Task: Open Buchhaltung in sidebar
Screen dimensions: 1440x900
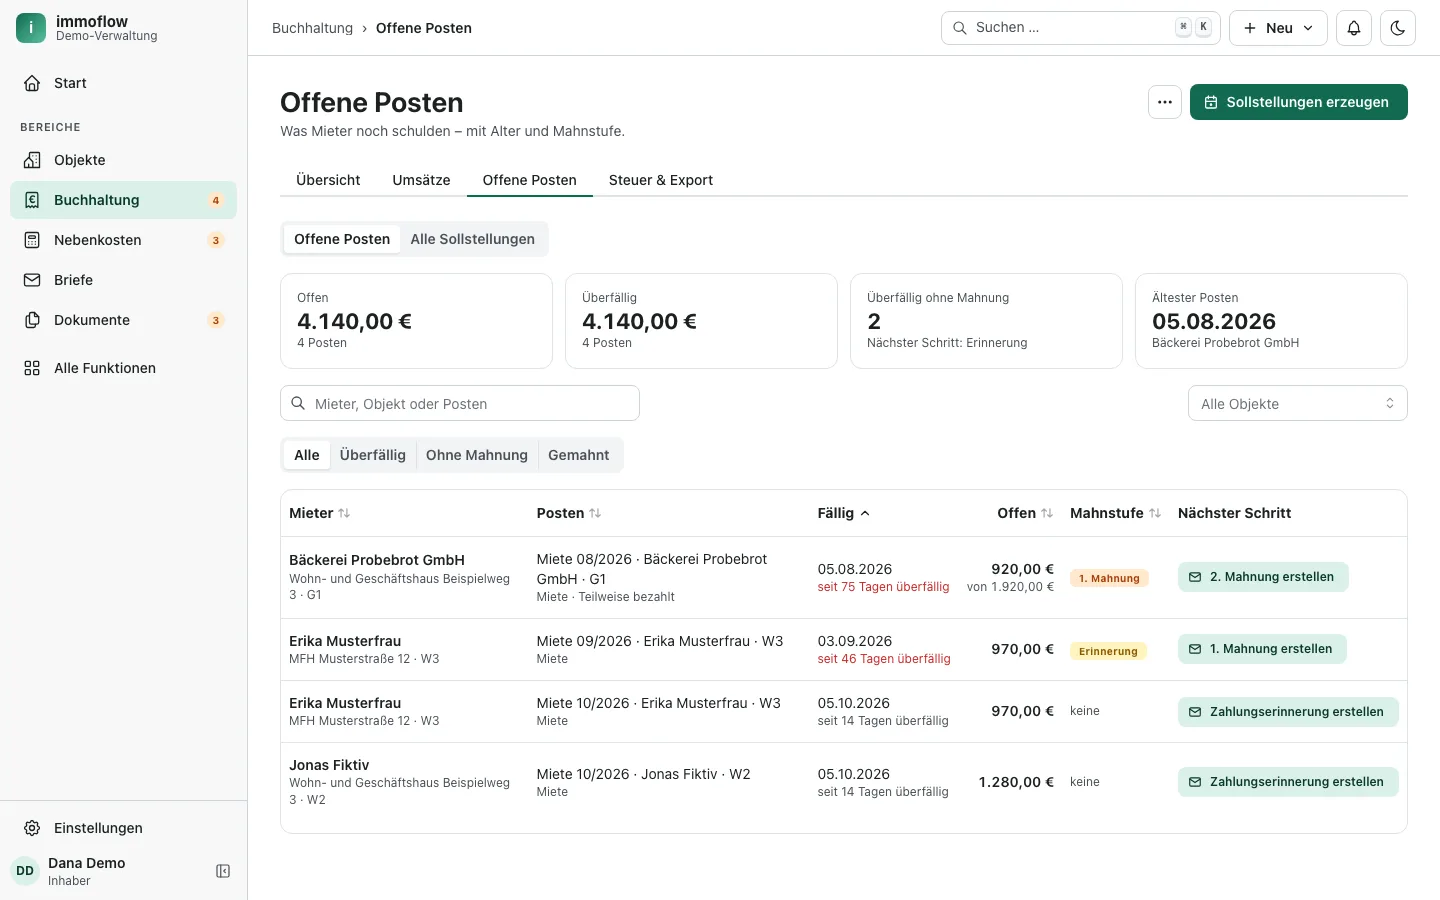Action: pos(123,200)
